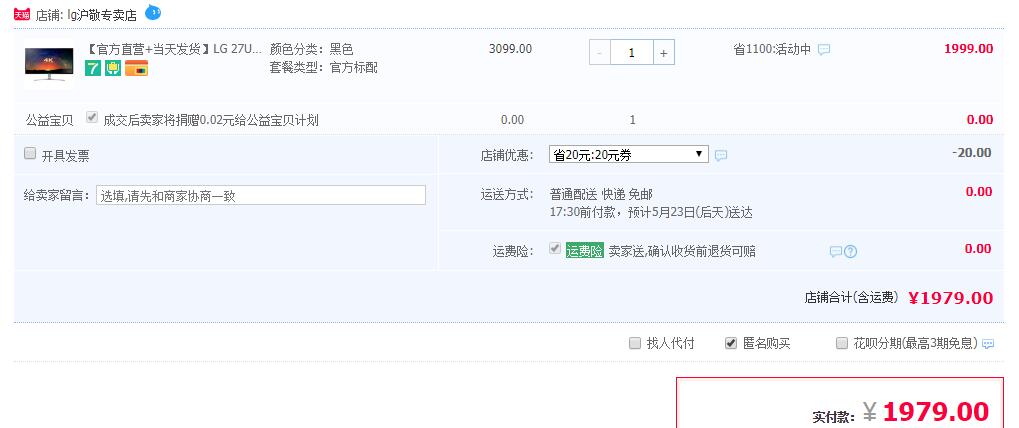Viewport: 1019px width, 428px height.
Task: Open the LG 27U product title link
Action: click(174, 49)
